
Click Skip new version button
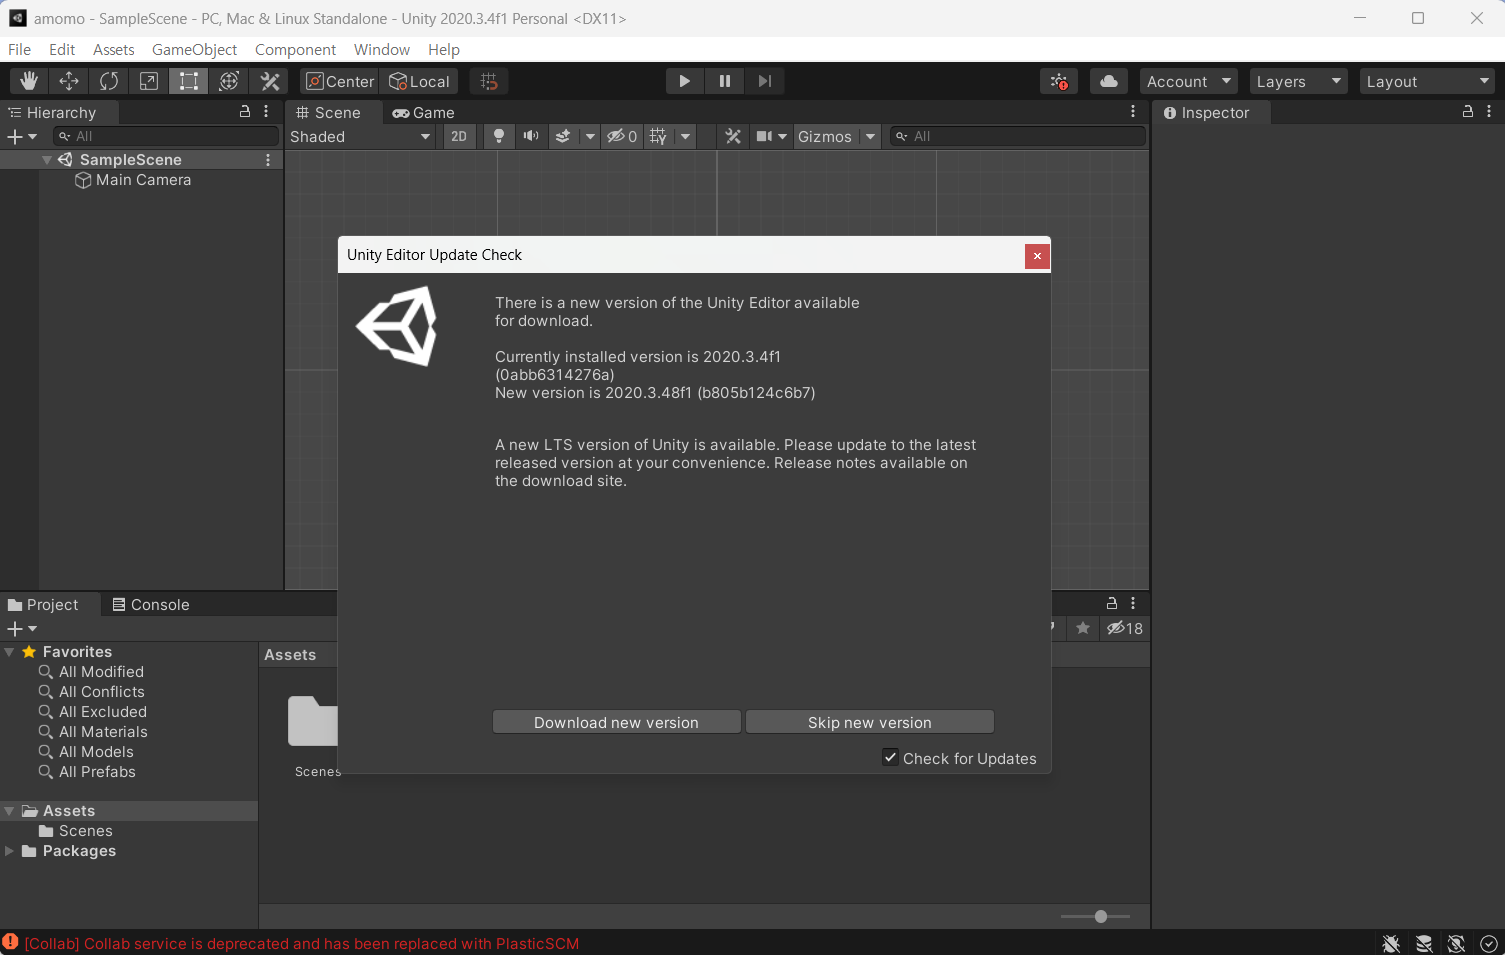pos(870,722)
